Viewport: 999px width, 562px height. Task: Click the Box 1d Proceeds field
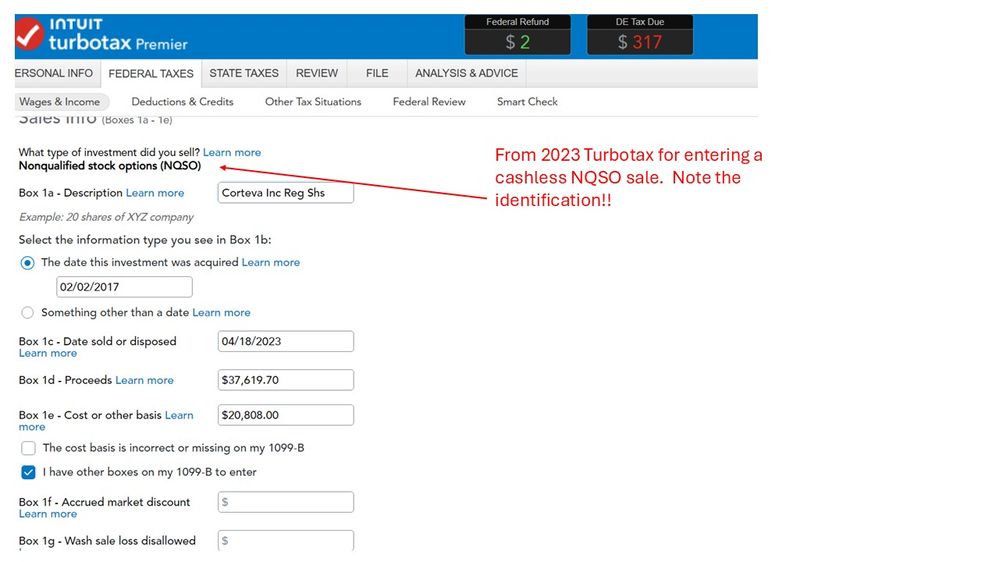point(285,380)
